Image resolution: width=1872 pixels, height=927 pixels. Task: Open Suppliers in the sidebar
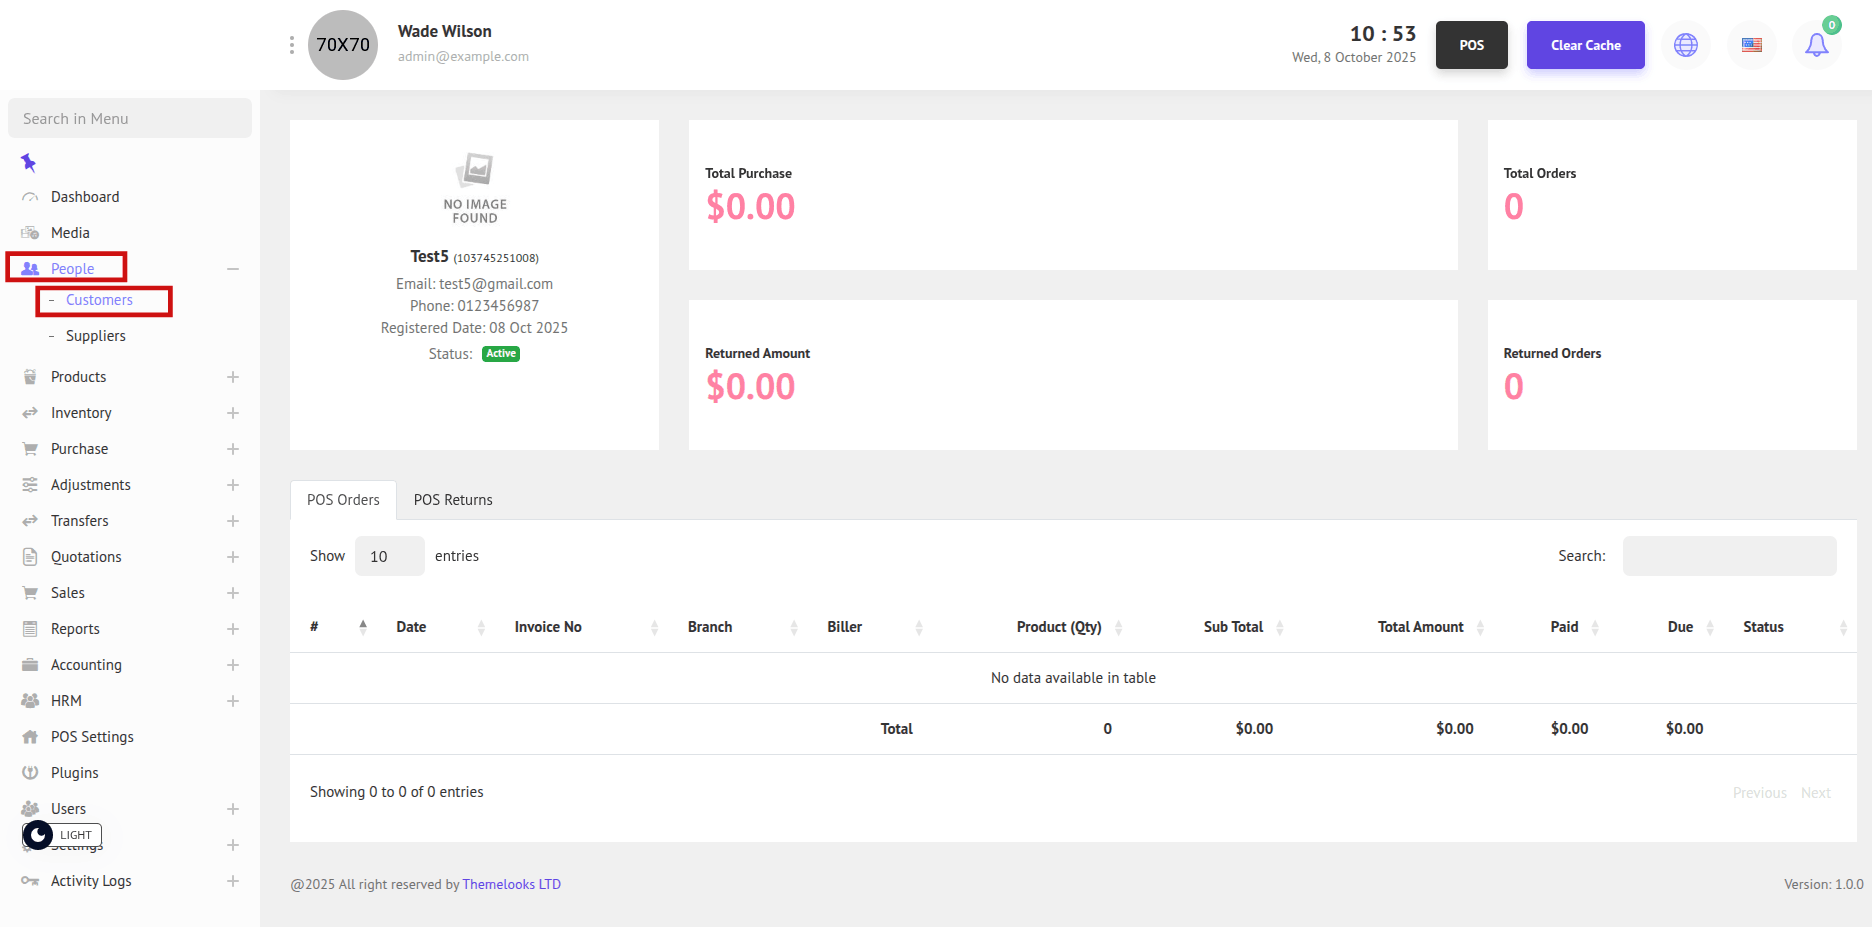click(96, 336)
